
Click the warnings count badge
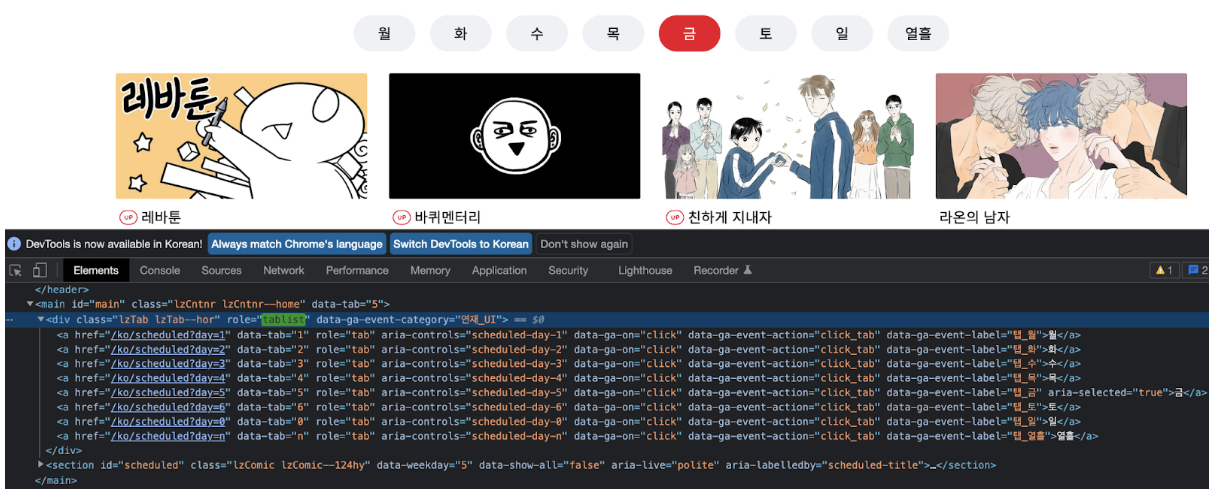[1164, 270]
